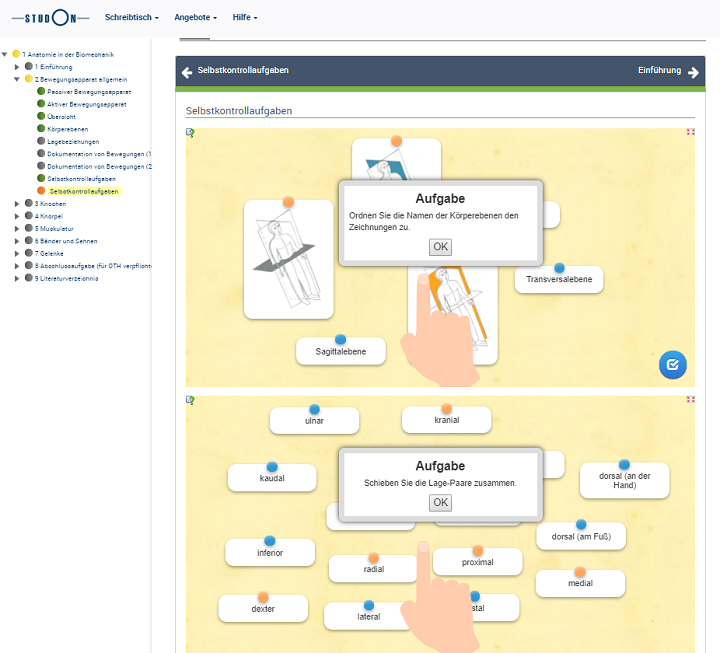Image resolution: width=720 pixels, height=653 pixels.
Task: Enter fullscreen for the first exercise
Action: pyautogui.click(x=690, y=132)
